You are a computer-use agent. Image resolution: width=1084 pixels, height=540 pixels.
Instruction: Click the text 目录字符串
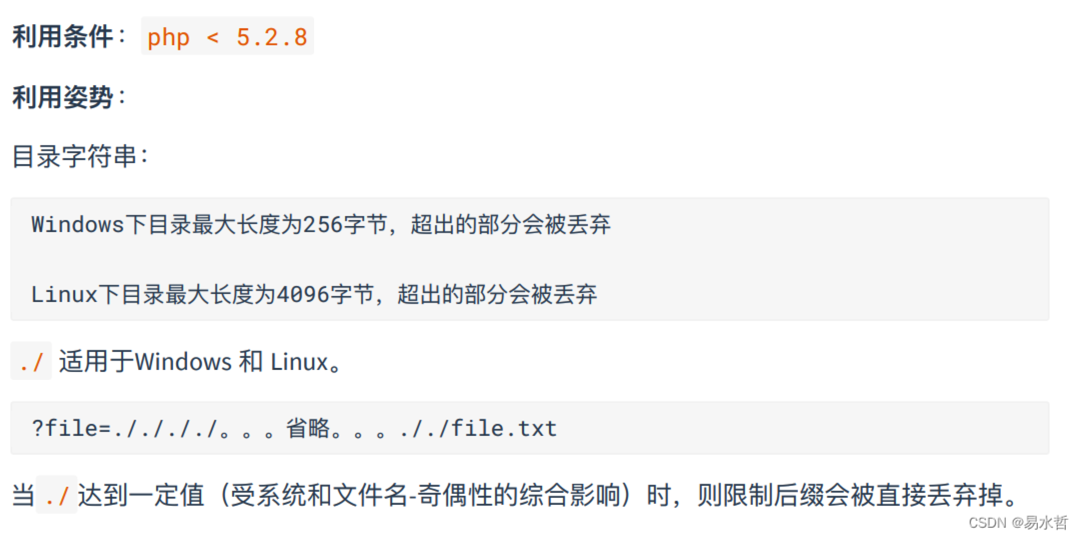click(75, 156)
